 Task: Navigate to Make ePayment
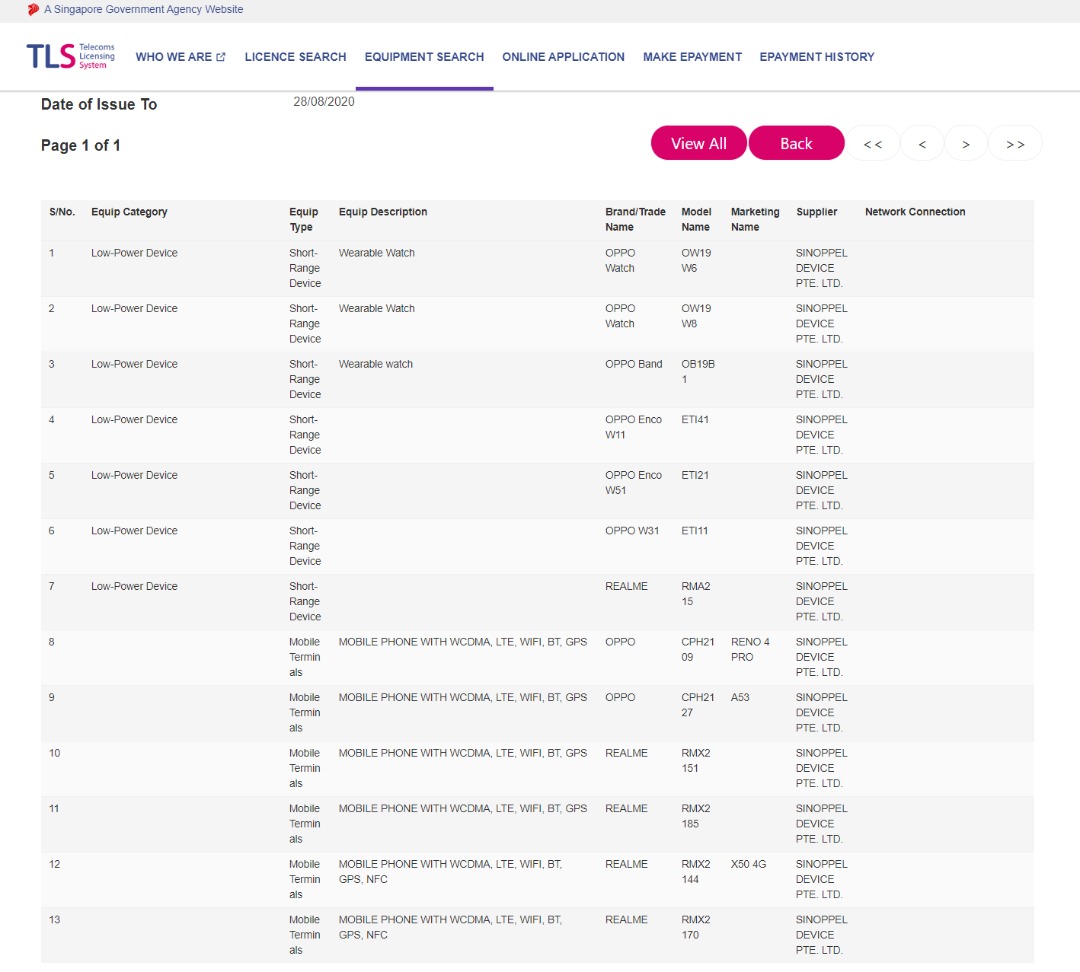pos(692,57)
